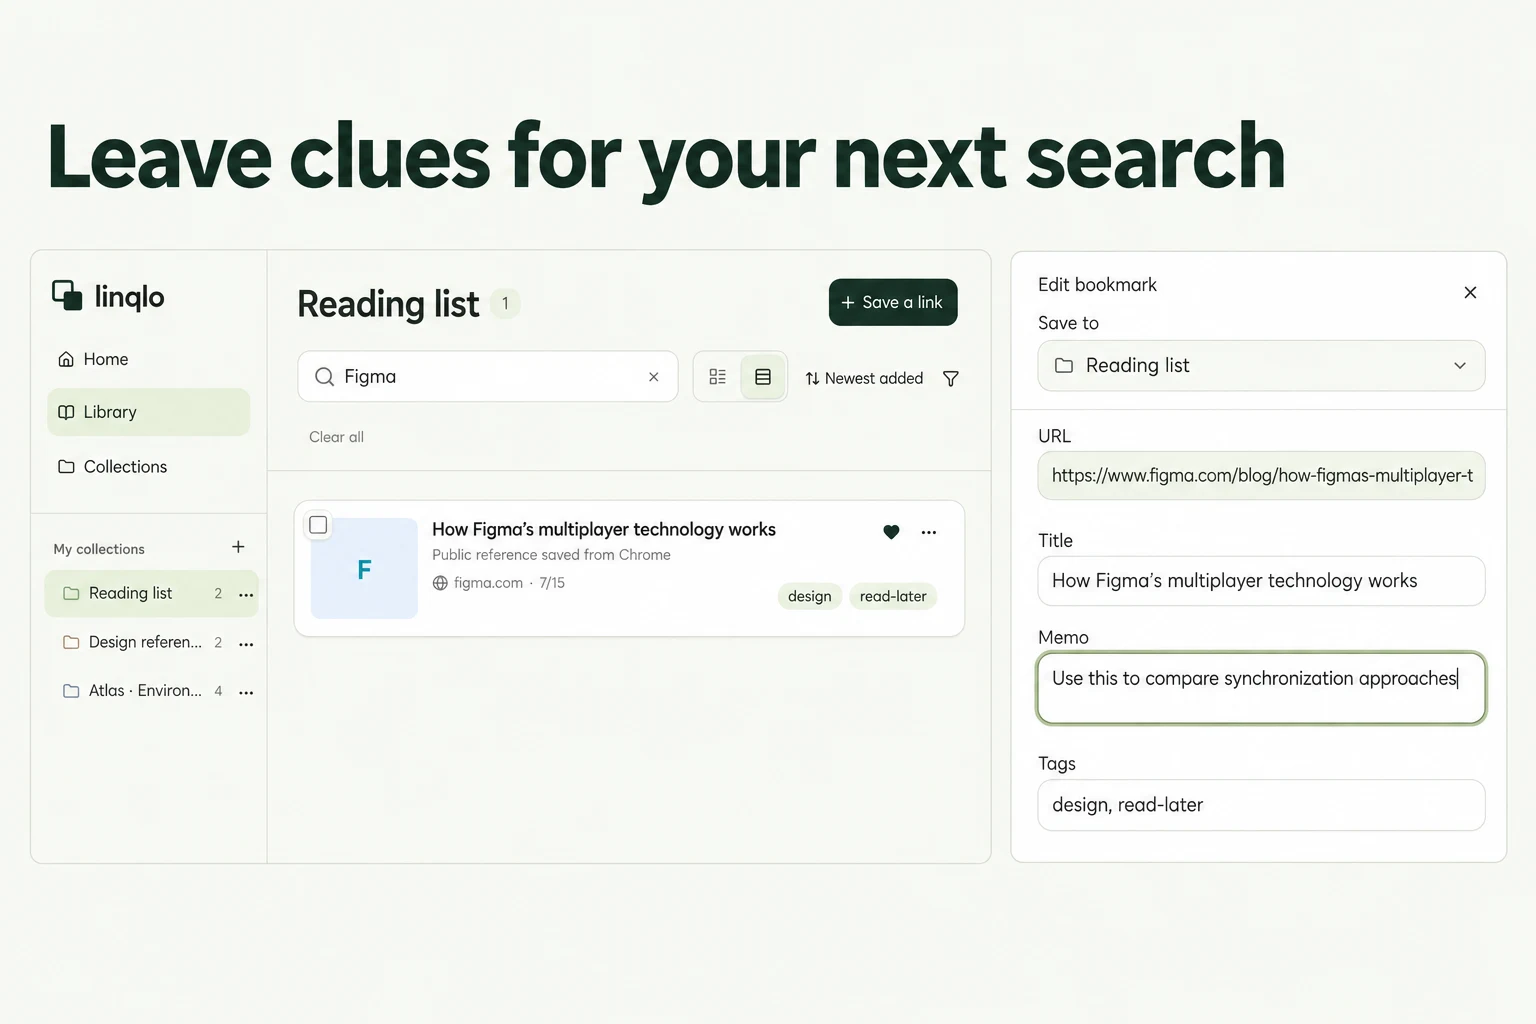This screenshot has width=1536, height=1024.
Task: Open the Atlas Environ collection
Action: tap(145, 691)
